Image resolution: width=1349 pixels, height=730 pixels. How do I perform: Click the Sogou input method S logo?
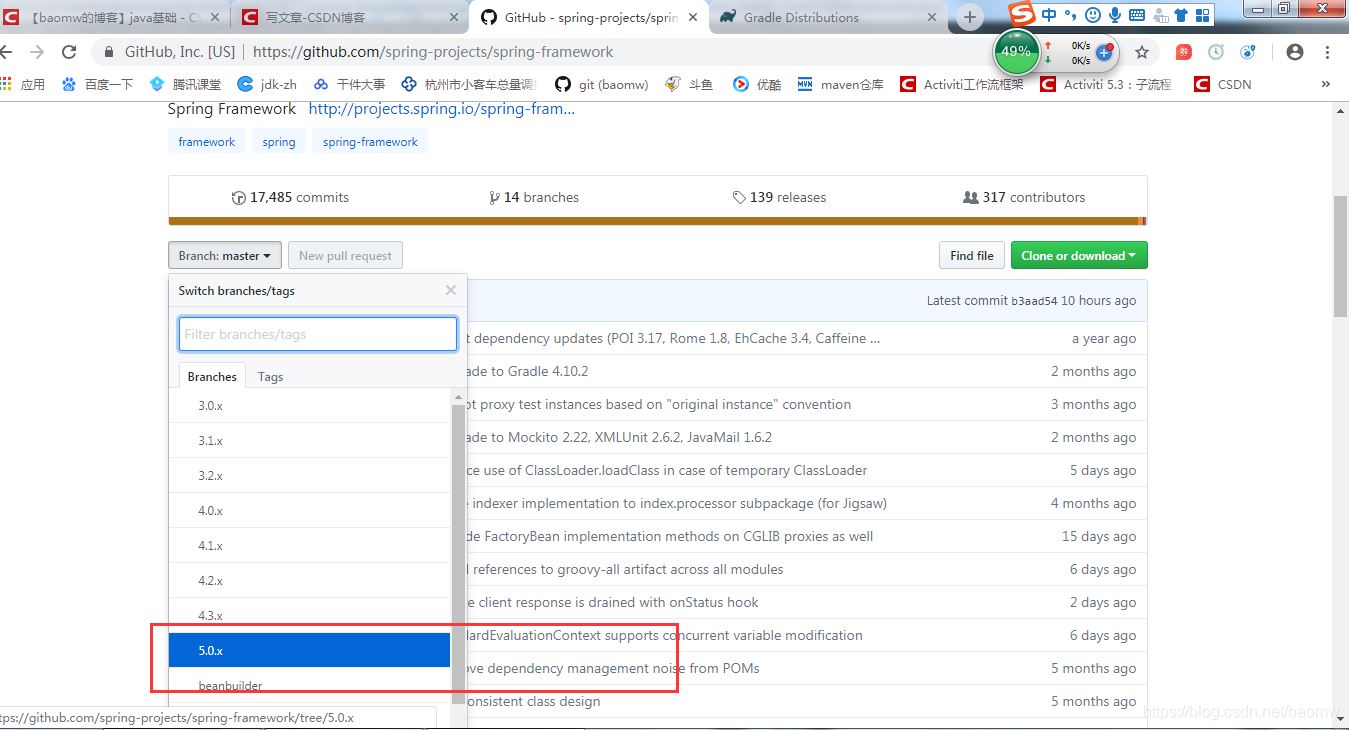point(1021,14)
